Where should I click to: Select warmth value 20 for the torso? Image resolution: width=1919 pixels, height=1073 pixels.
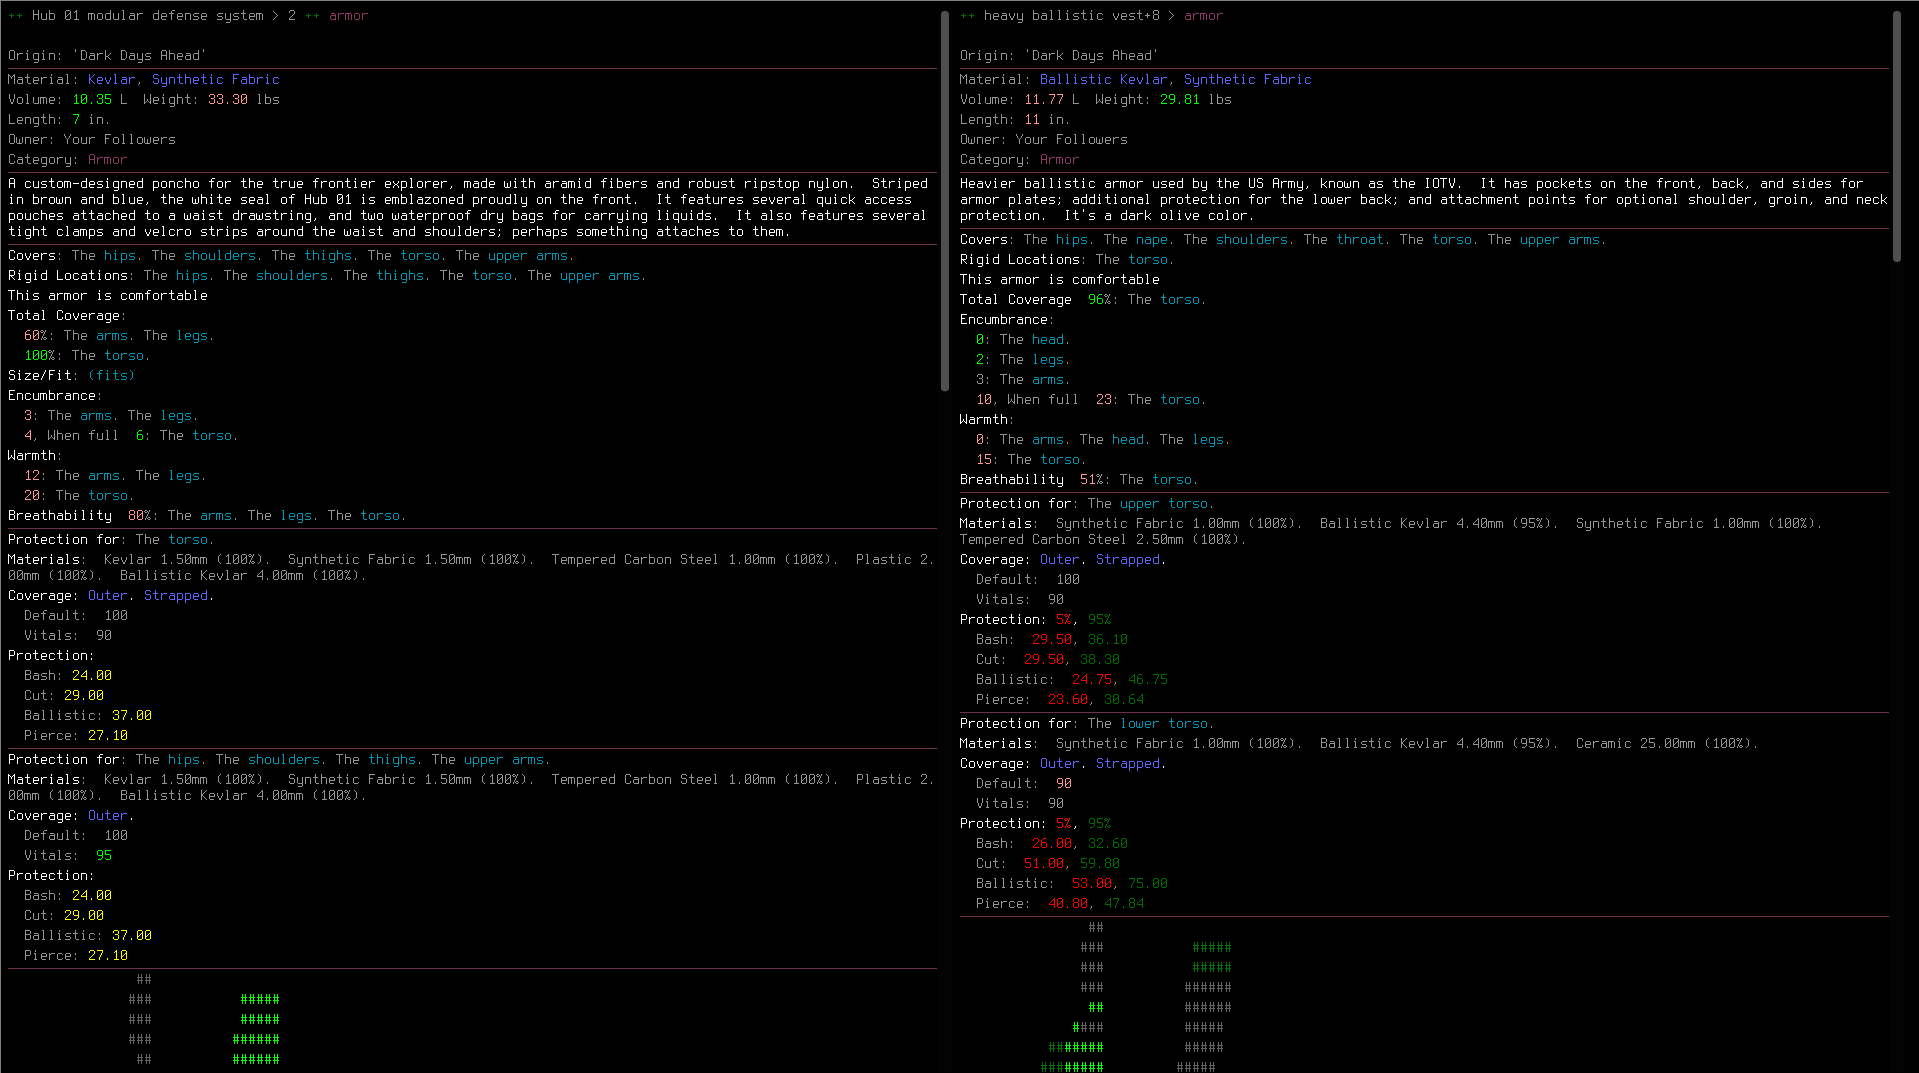point(32,496)
